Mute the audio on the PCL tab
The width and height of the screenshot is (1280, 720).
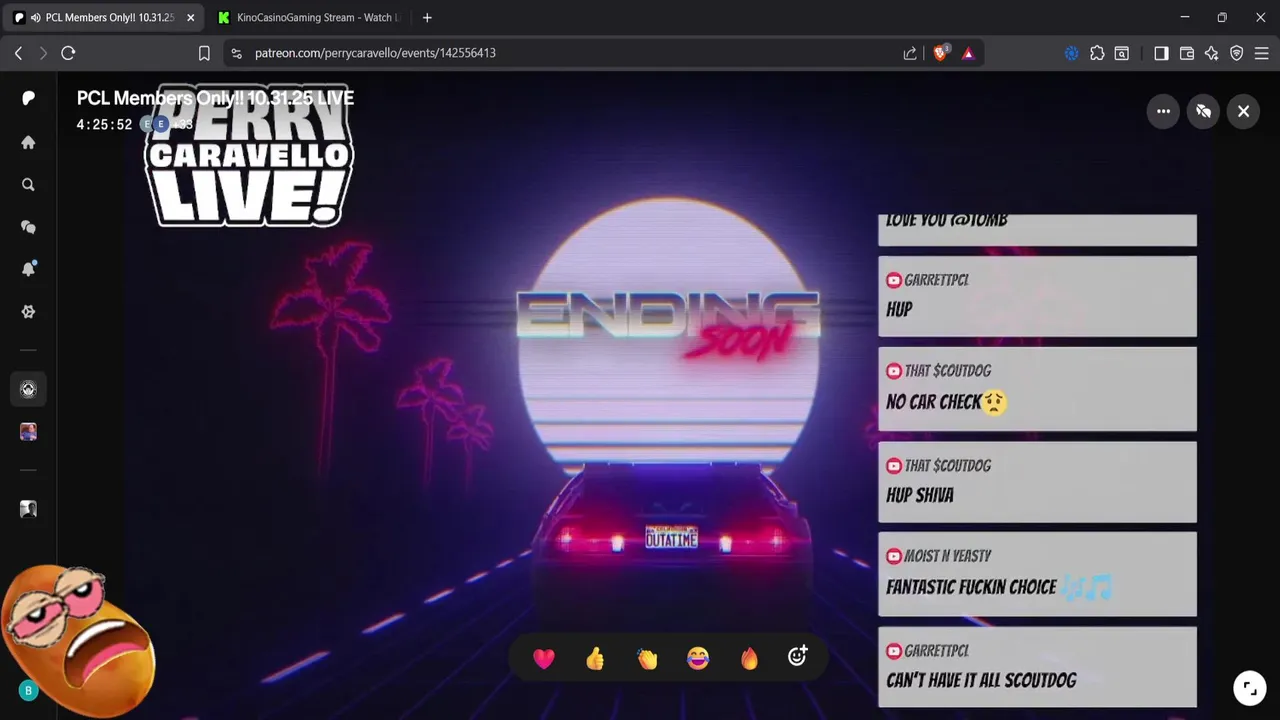pos(36,18)
